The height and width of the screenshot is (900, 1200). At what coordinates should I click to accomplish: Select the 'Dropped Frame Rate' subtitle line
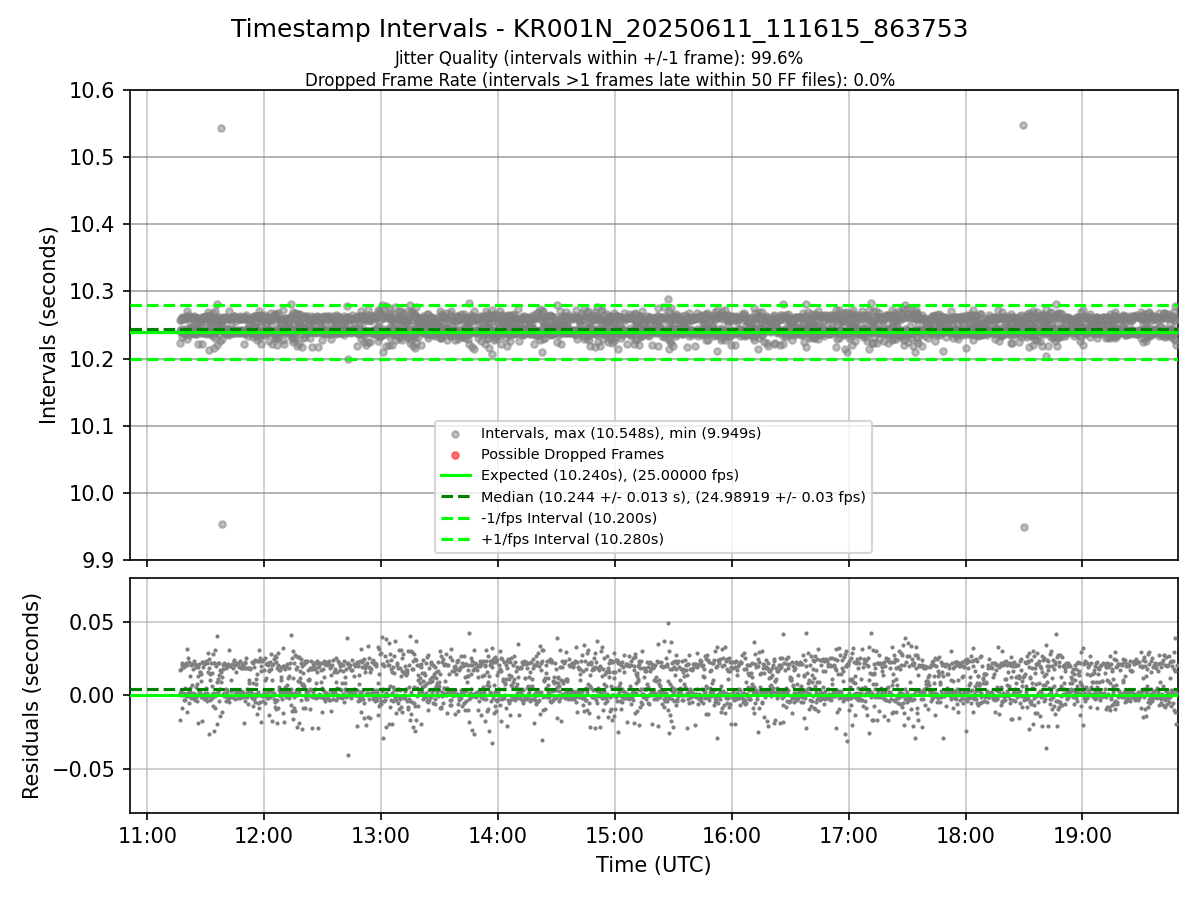click(599, 80)
